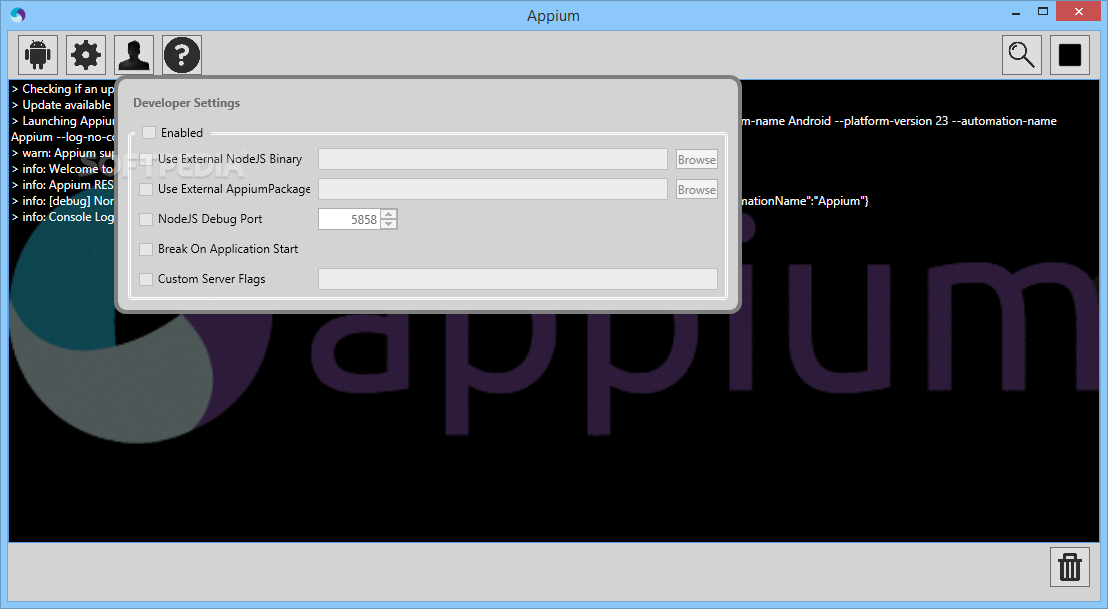Tick Use External AppiumPackage

[146, 189]
